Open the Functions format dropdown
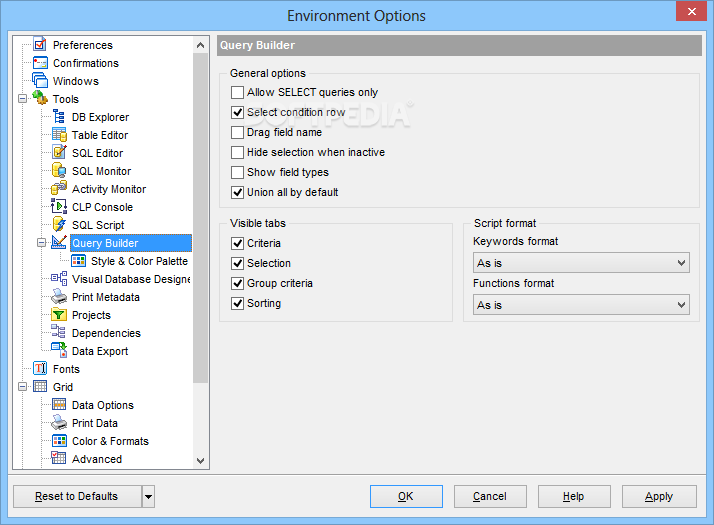 581,305
